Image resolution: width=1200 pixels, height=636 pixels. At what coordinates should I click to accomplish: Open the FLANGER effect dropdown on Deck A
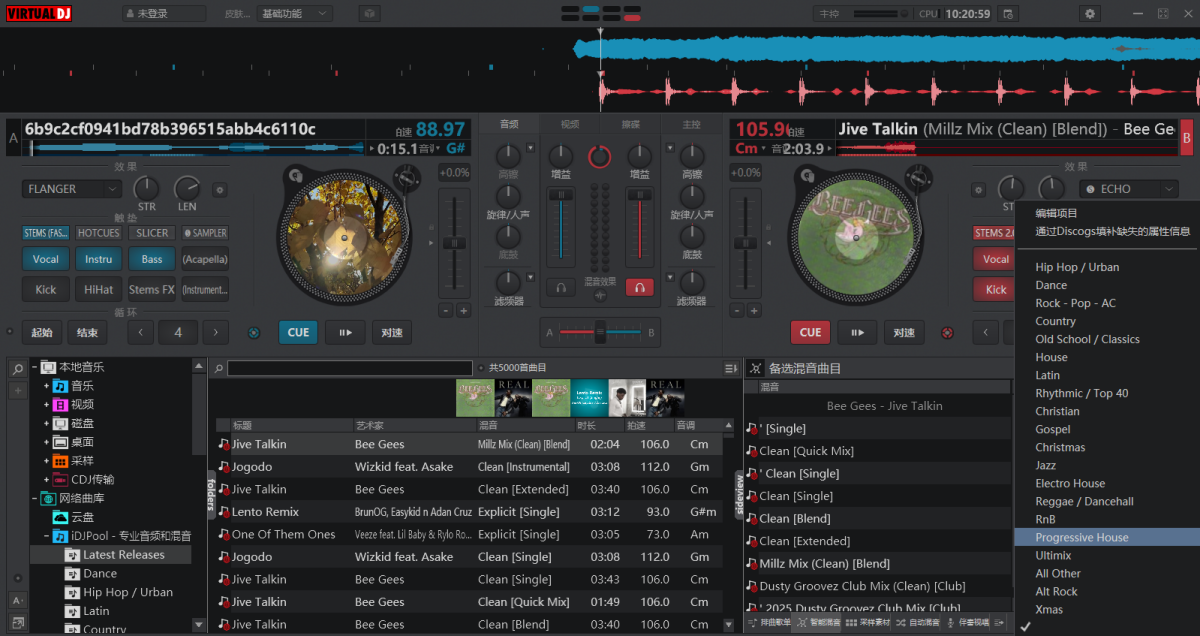click(71, 188)
